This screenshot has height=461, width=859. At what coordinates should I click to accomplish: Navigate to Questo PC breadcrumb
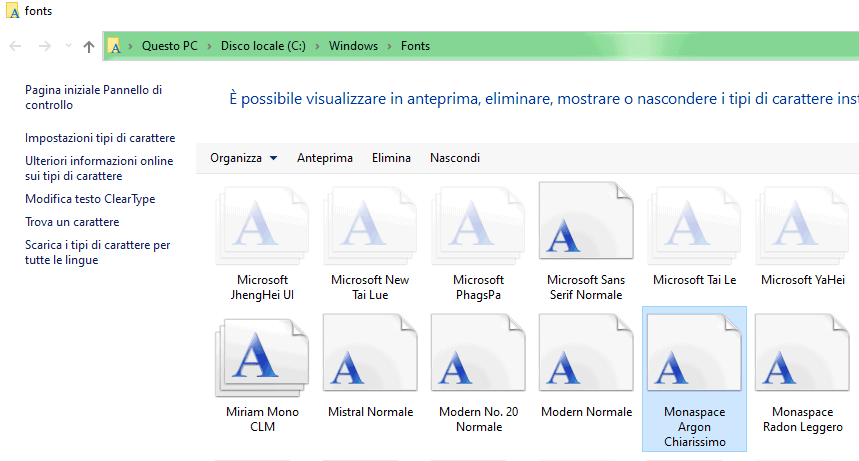(x=170, y=46)
